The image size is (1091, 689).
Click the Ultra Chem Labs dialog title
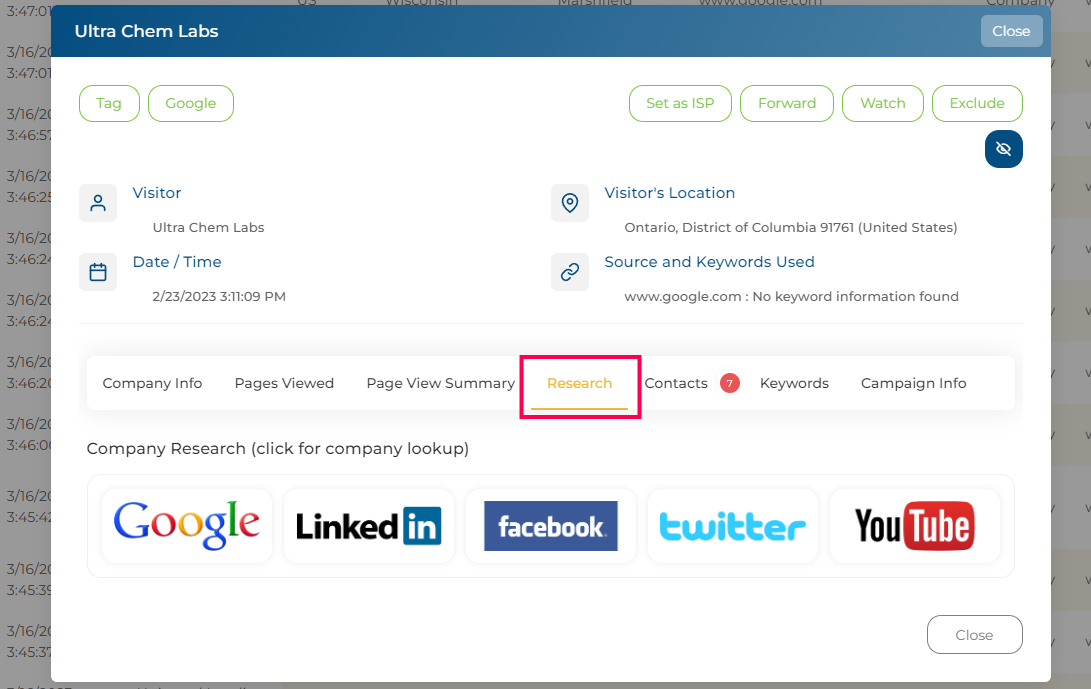146,31
